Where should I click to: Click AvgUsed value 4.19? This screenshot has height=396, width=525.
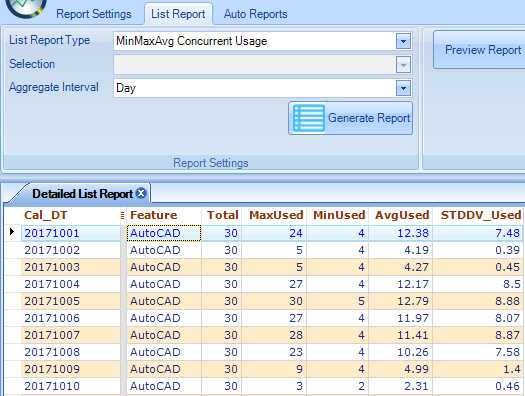(400, 250)
